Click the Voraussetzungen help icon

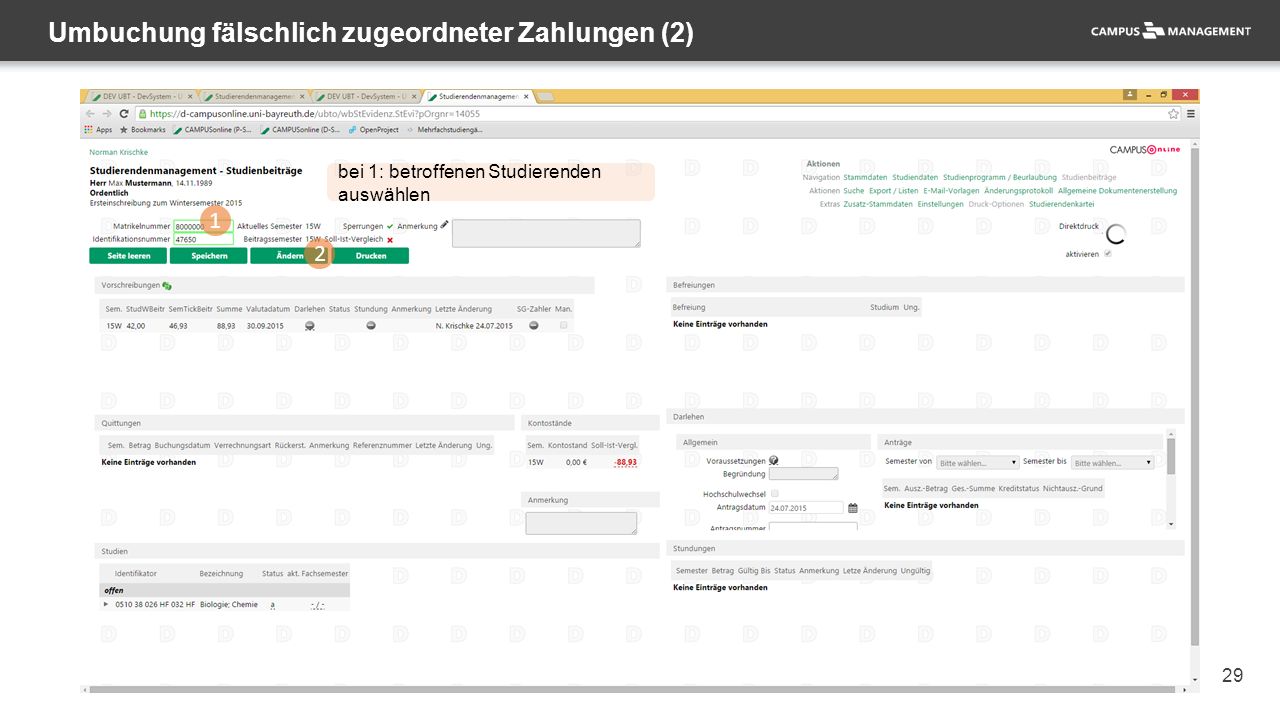[x=774, y=460]
